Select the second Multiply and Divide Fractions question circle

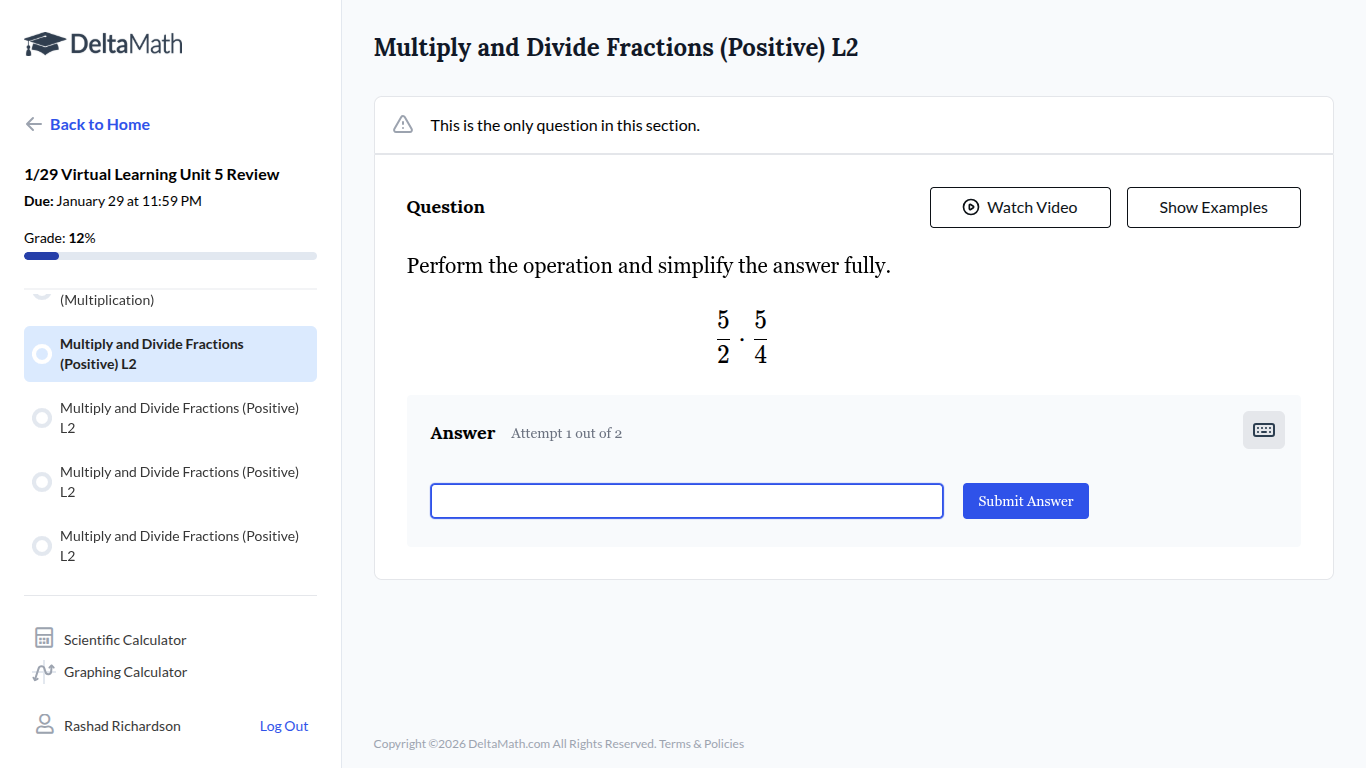click(42, 417)
